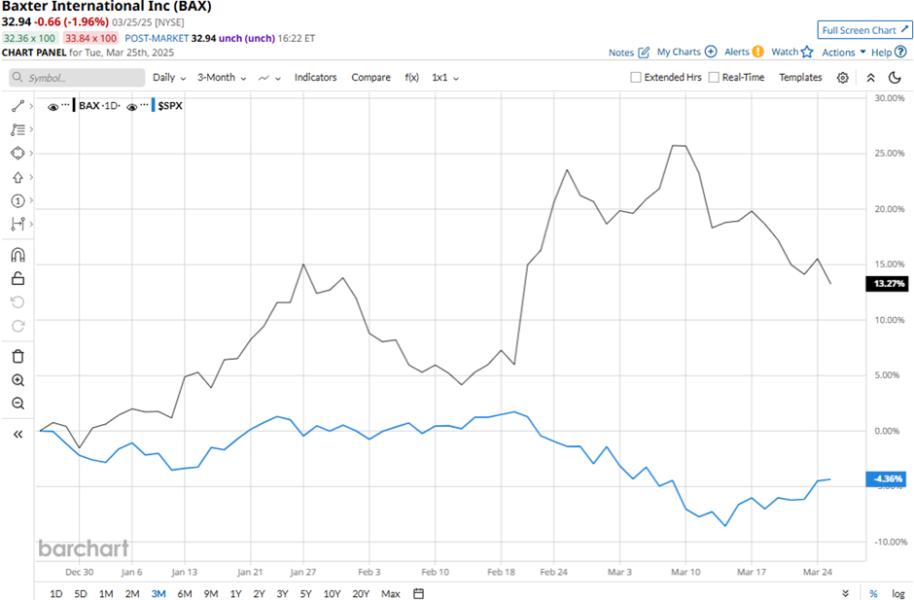Toggle percent scale mode
Image resolution: width=914 pixels, height=600 pixels.
pyautogui.click(x=873, y=594)
